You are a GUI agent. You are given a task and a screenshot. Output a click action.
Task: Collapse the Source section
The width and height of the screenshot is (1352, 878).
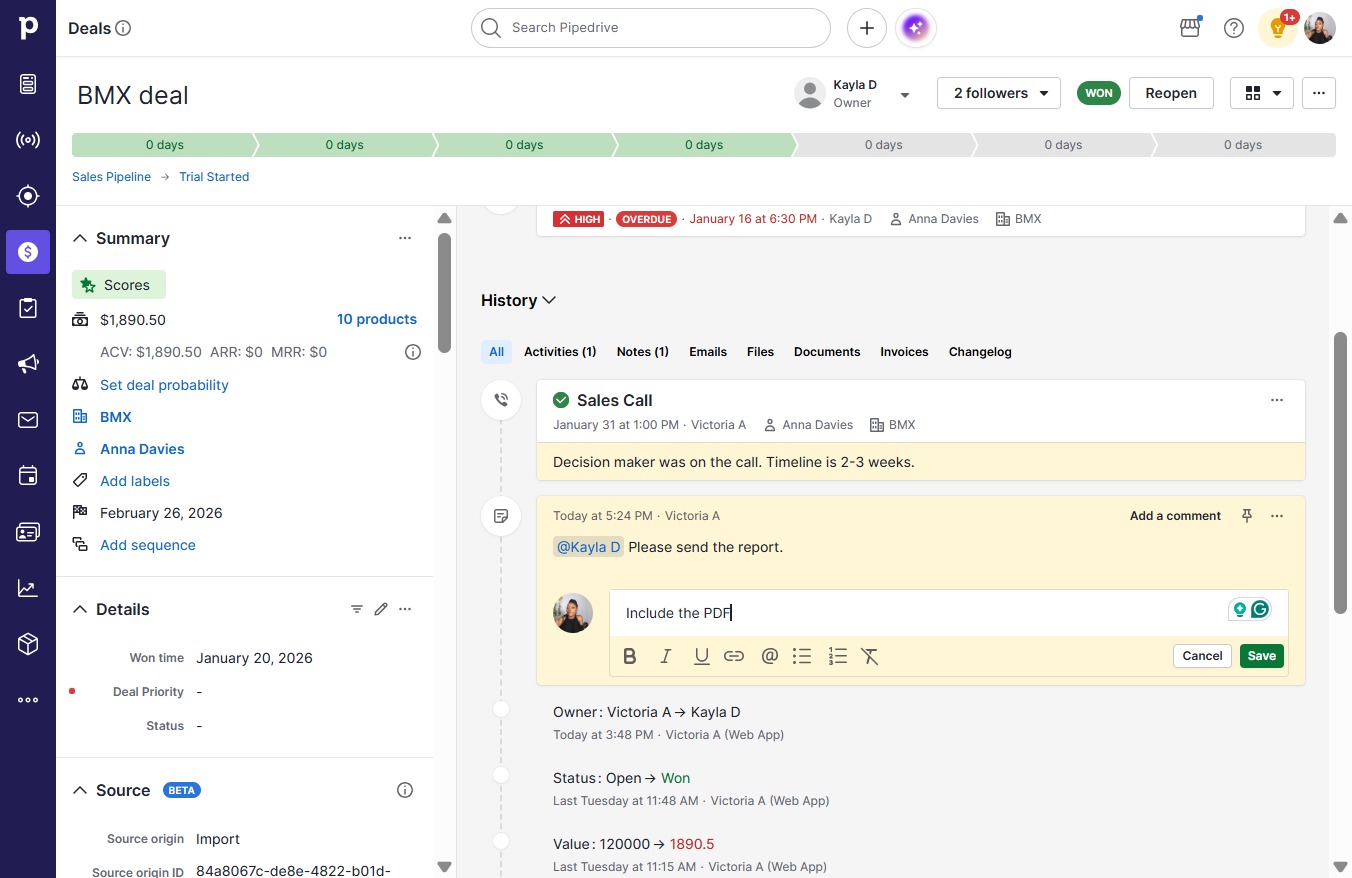80,790
